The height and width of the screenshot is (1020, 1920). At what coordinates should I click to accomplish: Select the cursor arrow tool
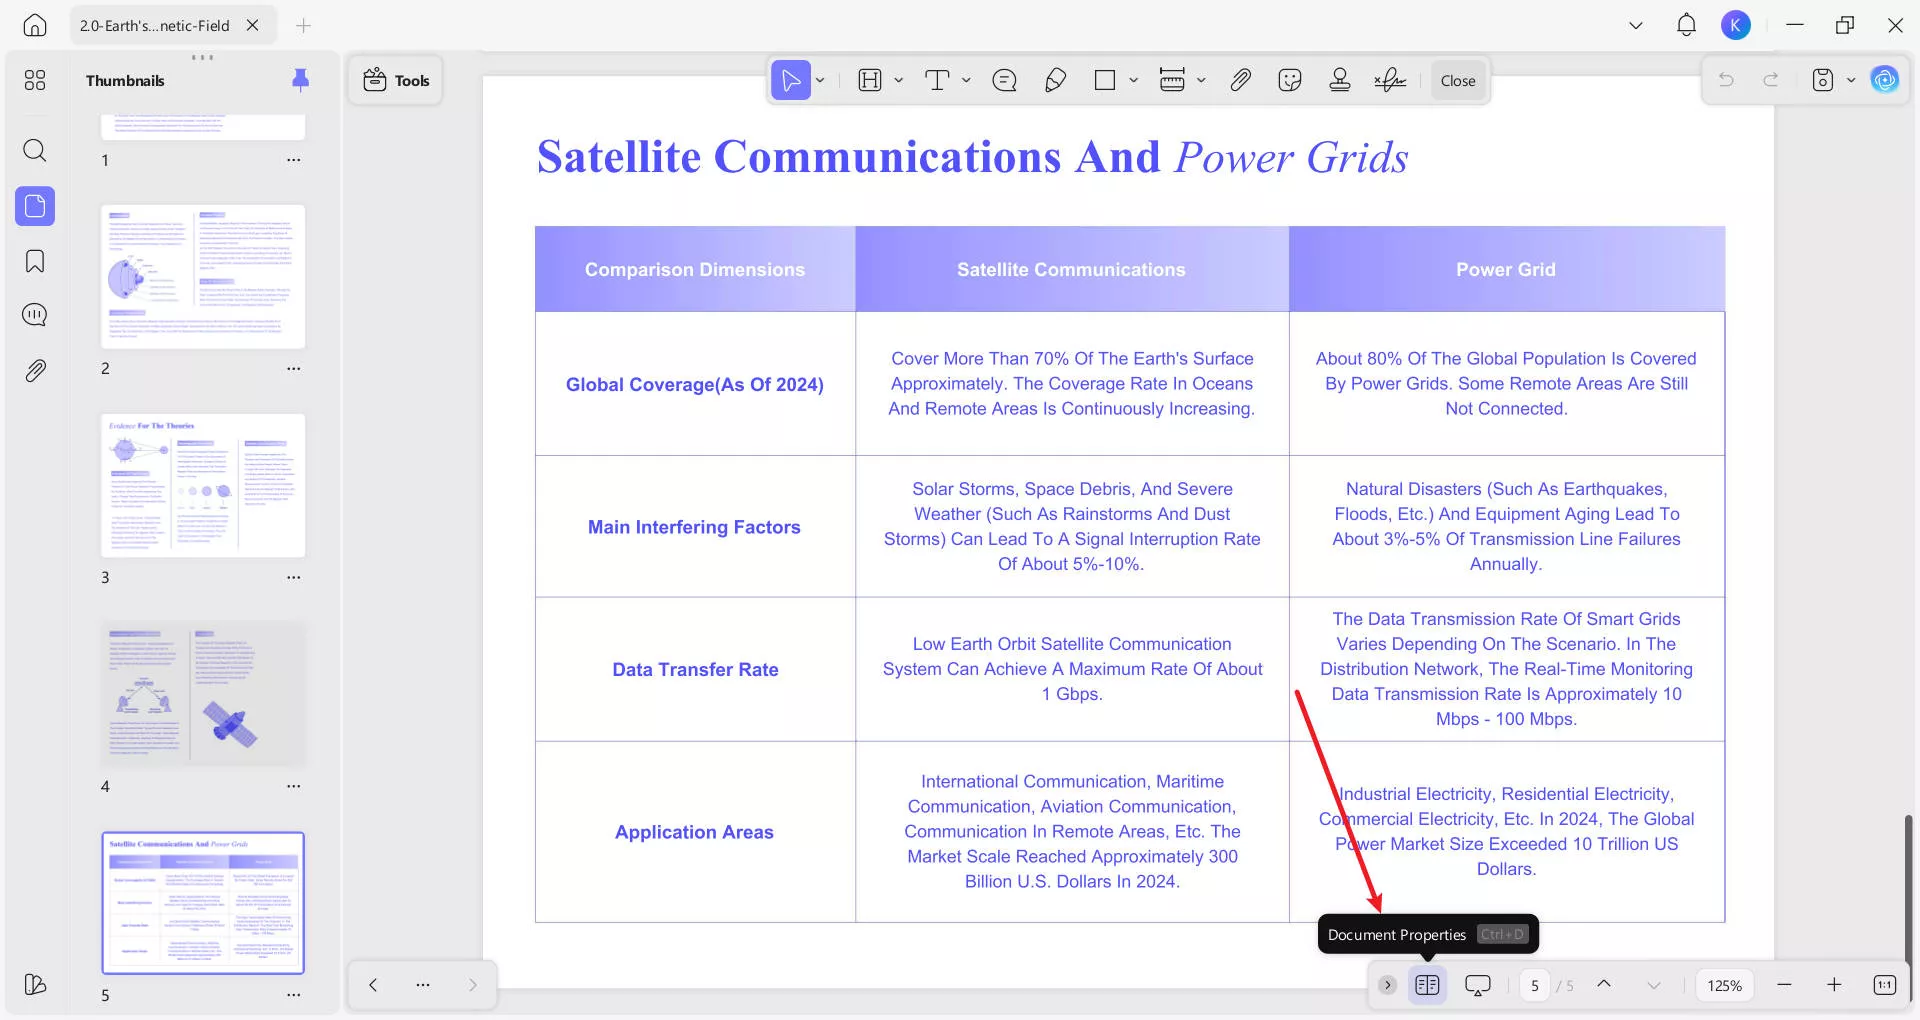pyautogui.click(x=790, y=81)
